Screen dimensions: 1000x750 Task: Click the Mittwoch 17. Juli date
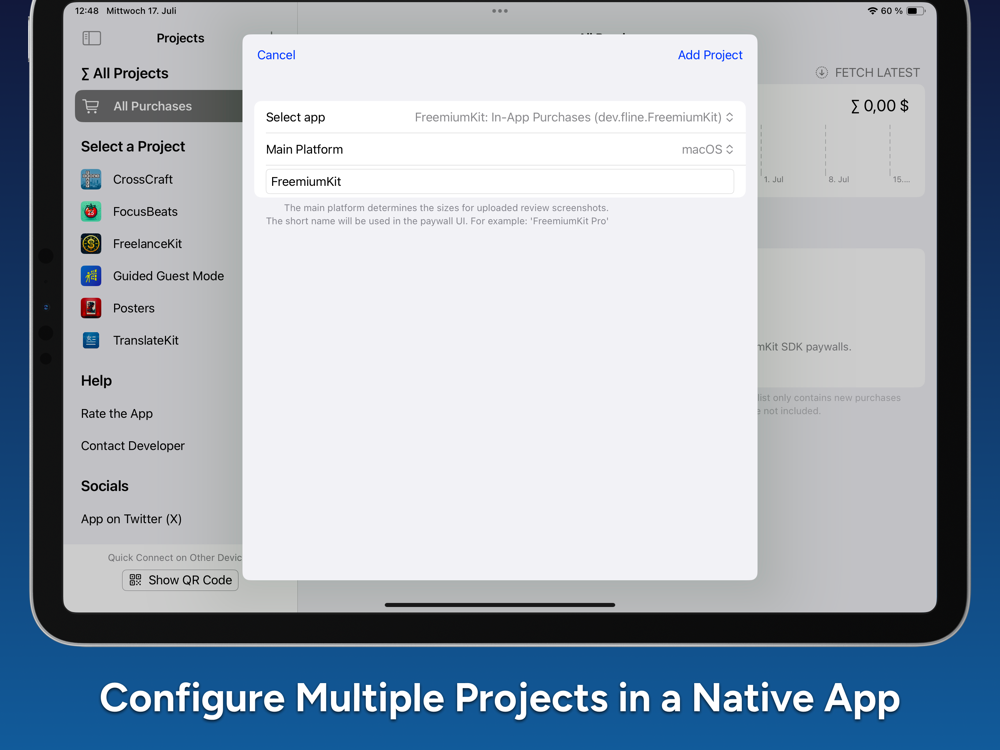141,11
